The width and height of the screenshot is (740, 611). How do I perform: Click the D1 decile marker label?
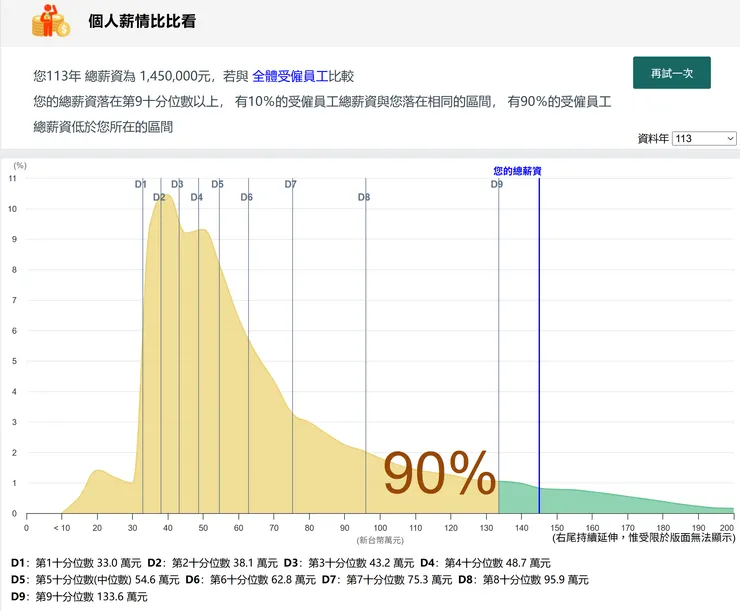tap(140, 184)
